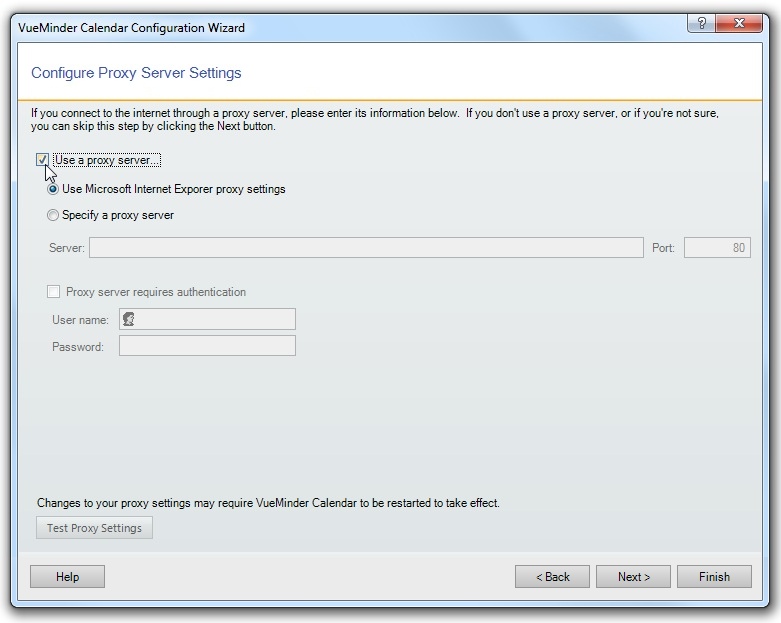
Task: Focus the Port number field
Action: [717, 248]
